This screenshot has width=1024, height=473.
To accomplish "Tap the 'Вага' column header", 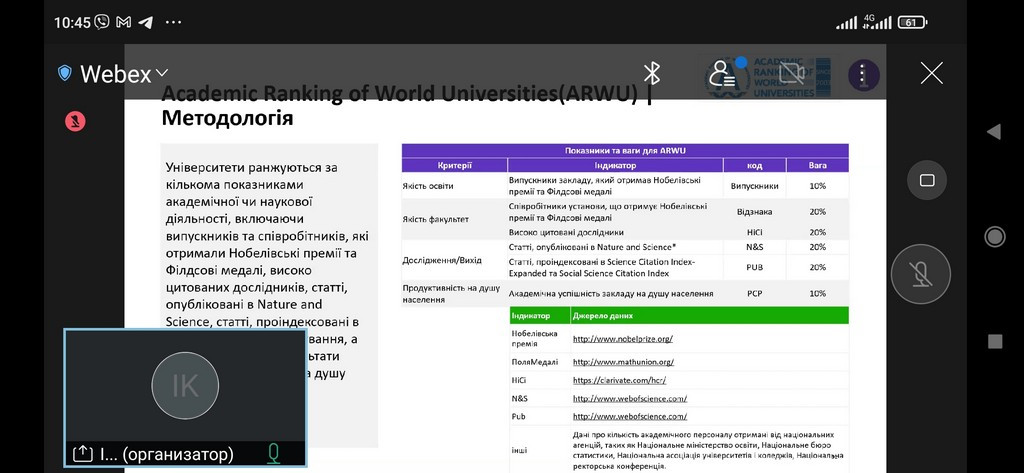I will pos(818,165).
